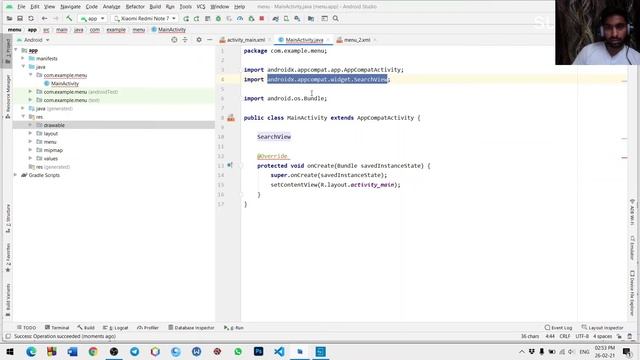Click locate-file target icon in Project panel
This screenshot has width=640, height=360.
174,40
